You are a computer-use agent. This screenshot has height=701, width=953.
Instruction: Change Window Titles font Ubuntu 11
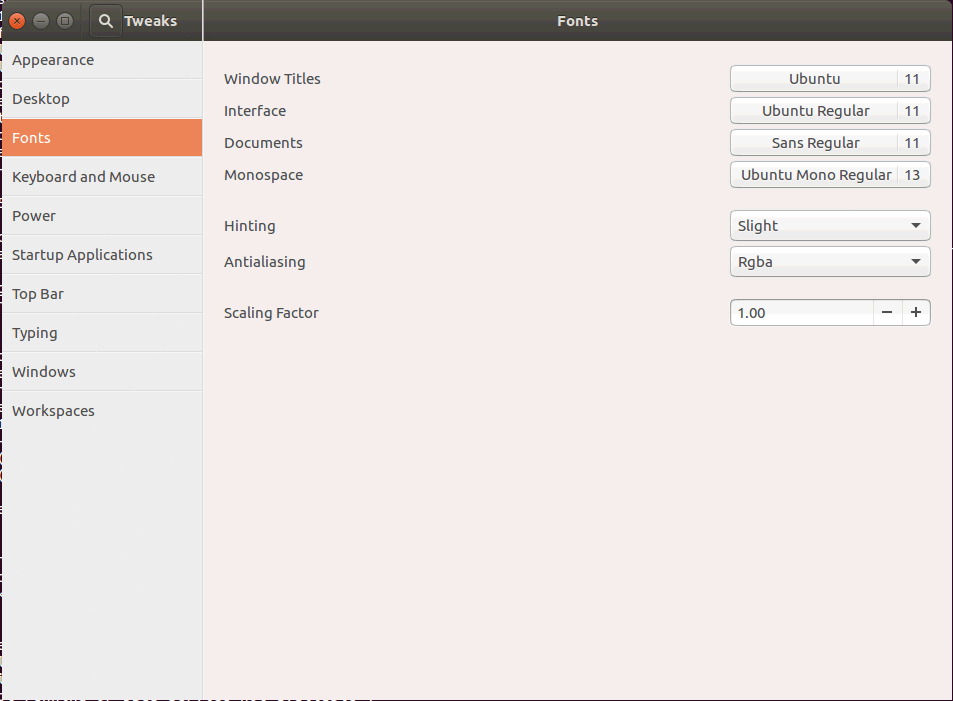click(x=830, y=78)
